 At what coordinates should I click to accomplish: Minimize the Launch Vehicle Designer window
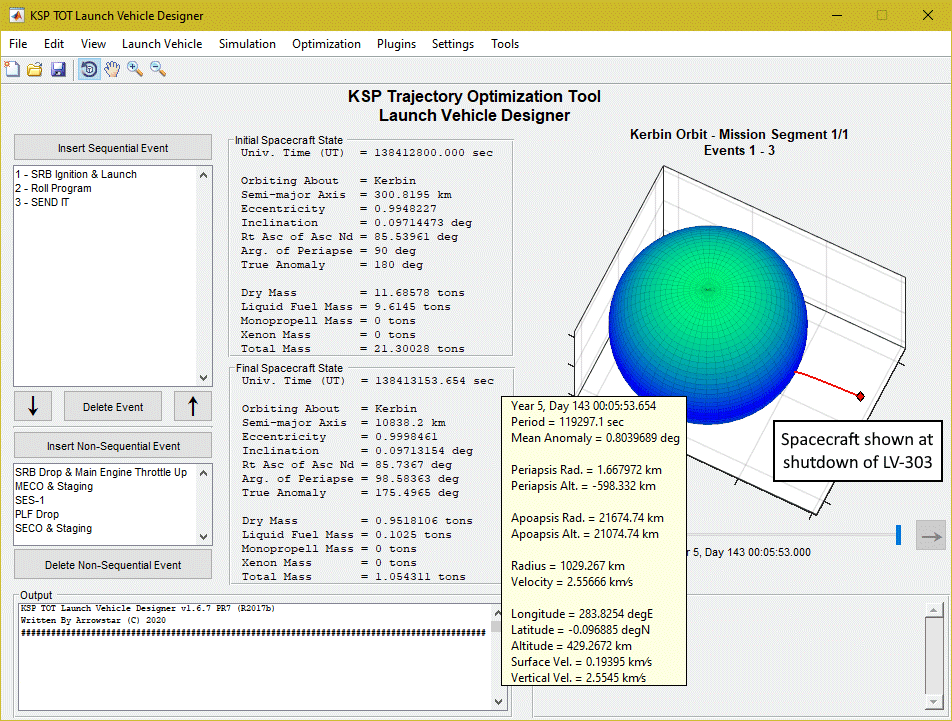[x=837, y=15]
